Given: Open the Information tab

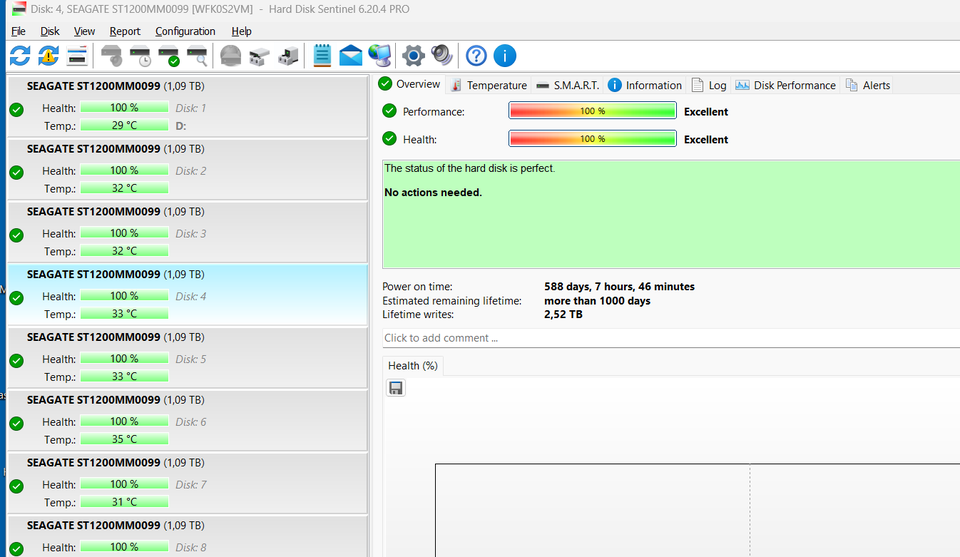Looking at the screenshot, I should click(645, 85).
